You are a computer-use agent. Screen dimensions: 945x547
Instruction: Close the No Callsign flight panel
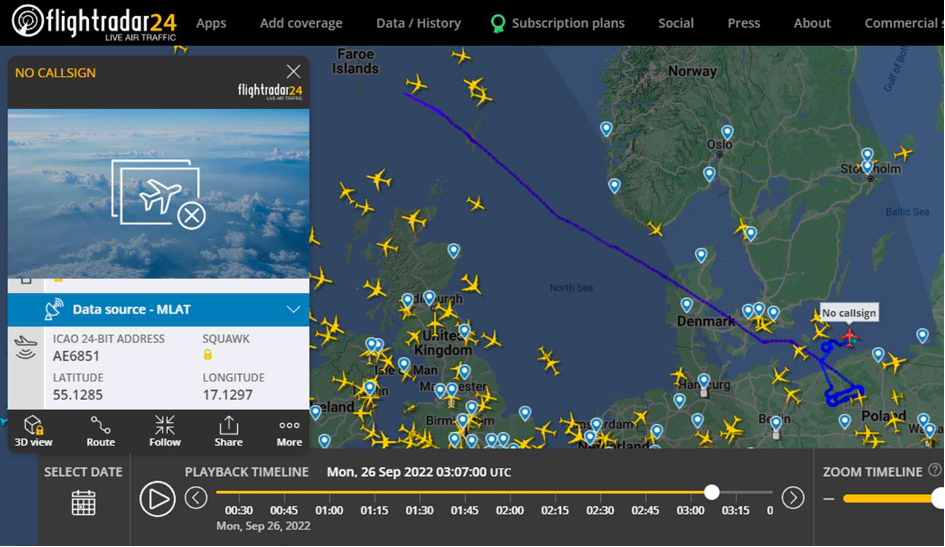[293, 71]
